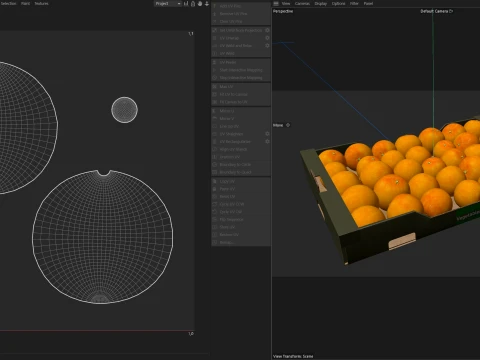Click the bar-chart icon next to Project dropdown
480x360 pixels.
pyautogui.click(x=186, y=4)
